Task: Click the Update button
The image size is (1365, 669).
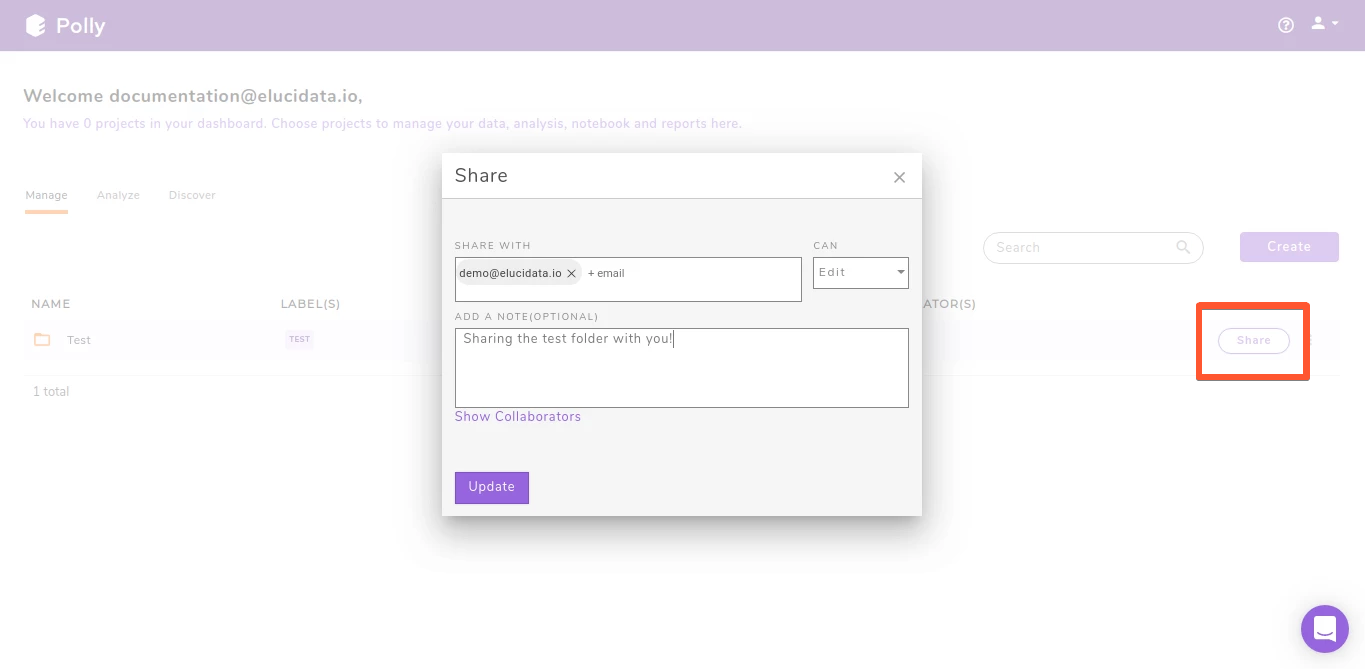Action: click(491, 487)
